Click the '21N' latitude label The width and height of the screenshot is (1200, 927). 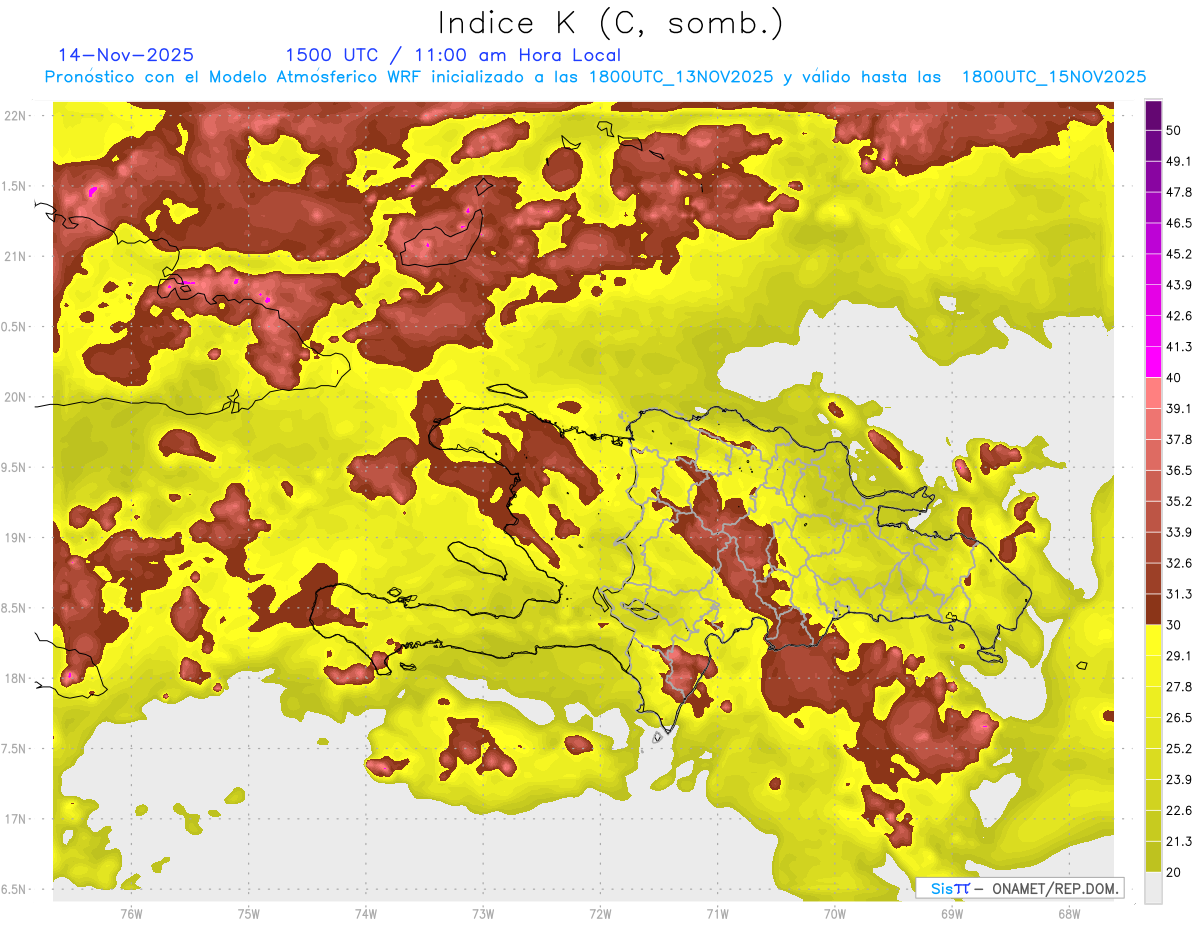click(16, 256)
